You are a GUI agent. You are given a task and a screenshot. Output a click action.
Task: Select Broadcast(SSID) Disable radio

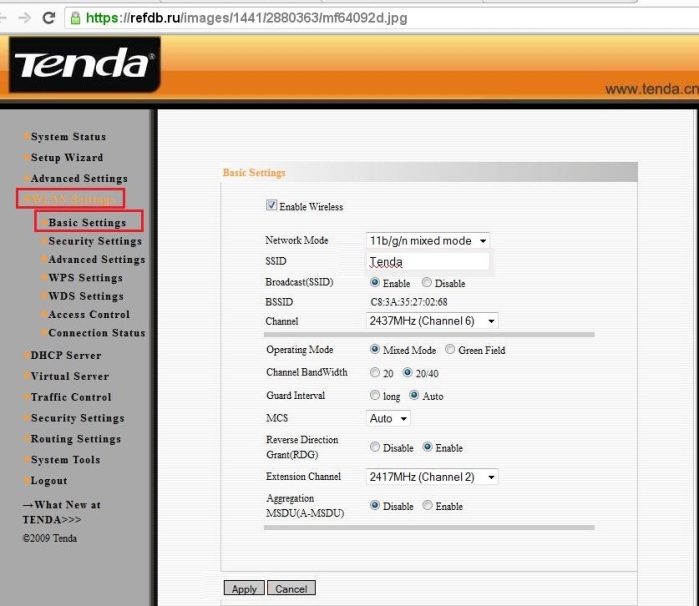click(x=427, y=282)
